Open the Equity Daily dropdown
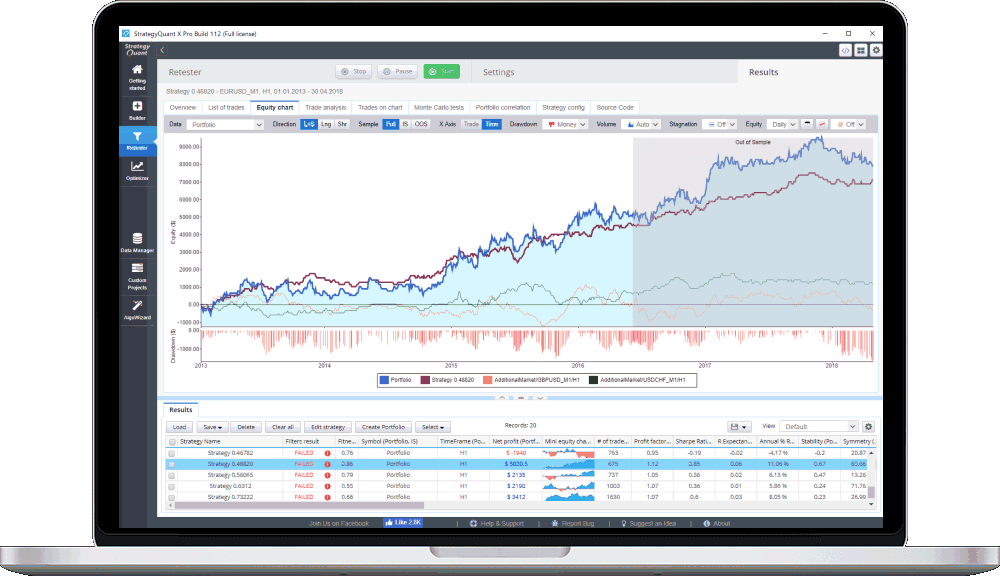 point(782,124)
